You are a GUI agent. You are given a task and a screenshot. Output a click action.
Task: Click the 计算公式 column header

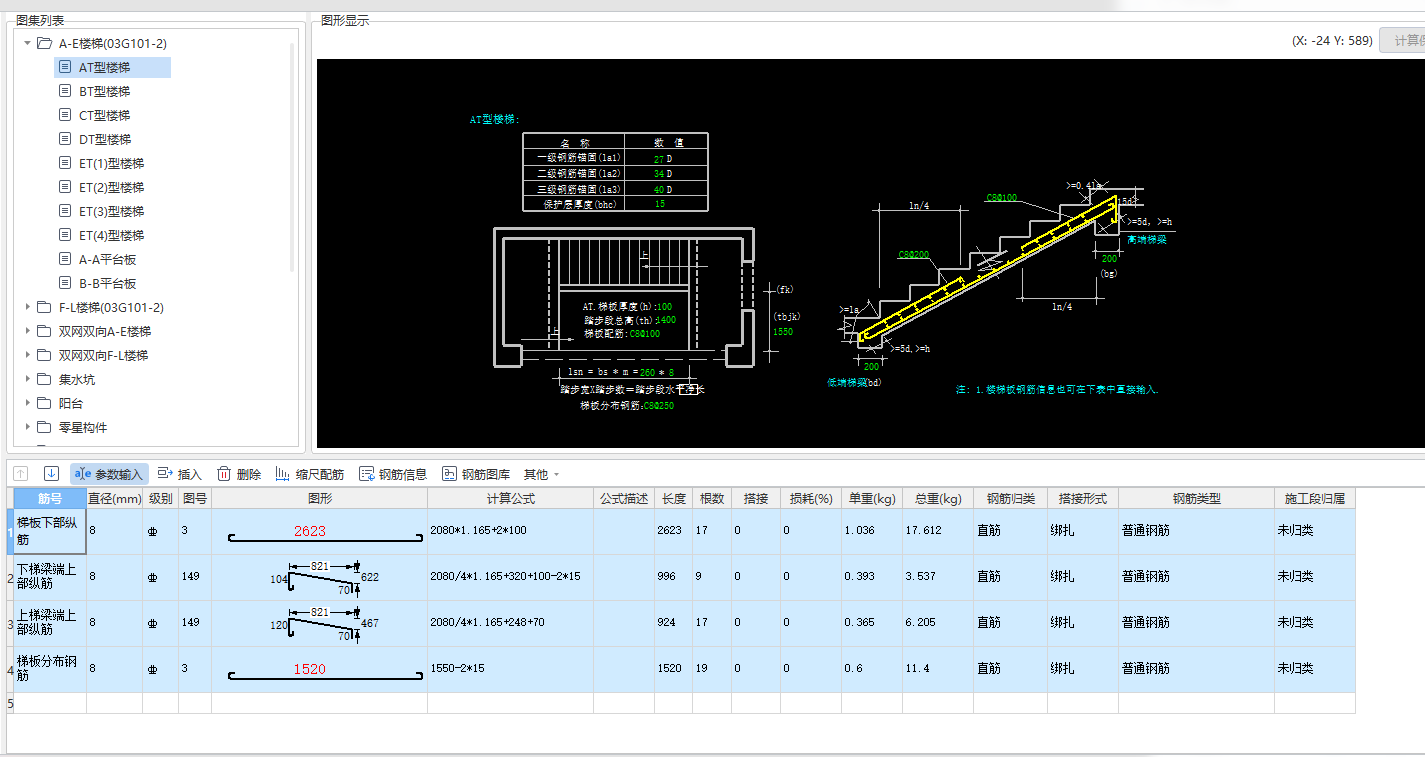[x=510, y=498]
